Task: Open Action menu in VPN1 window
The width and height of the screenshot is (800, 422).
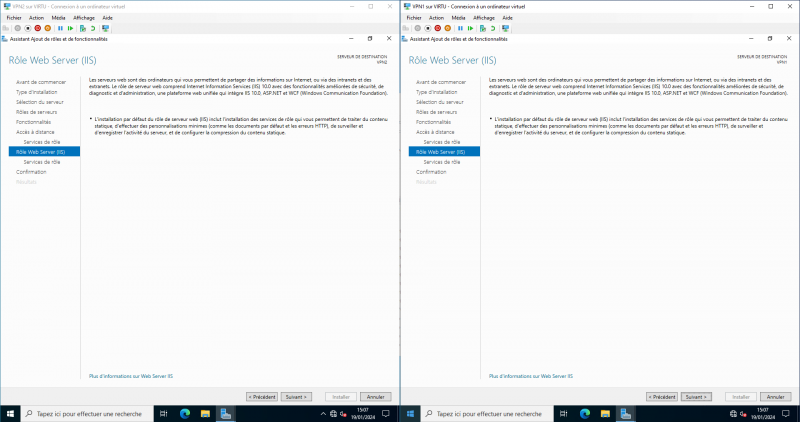Action: [x=436, y=18]
